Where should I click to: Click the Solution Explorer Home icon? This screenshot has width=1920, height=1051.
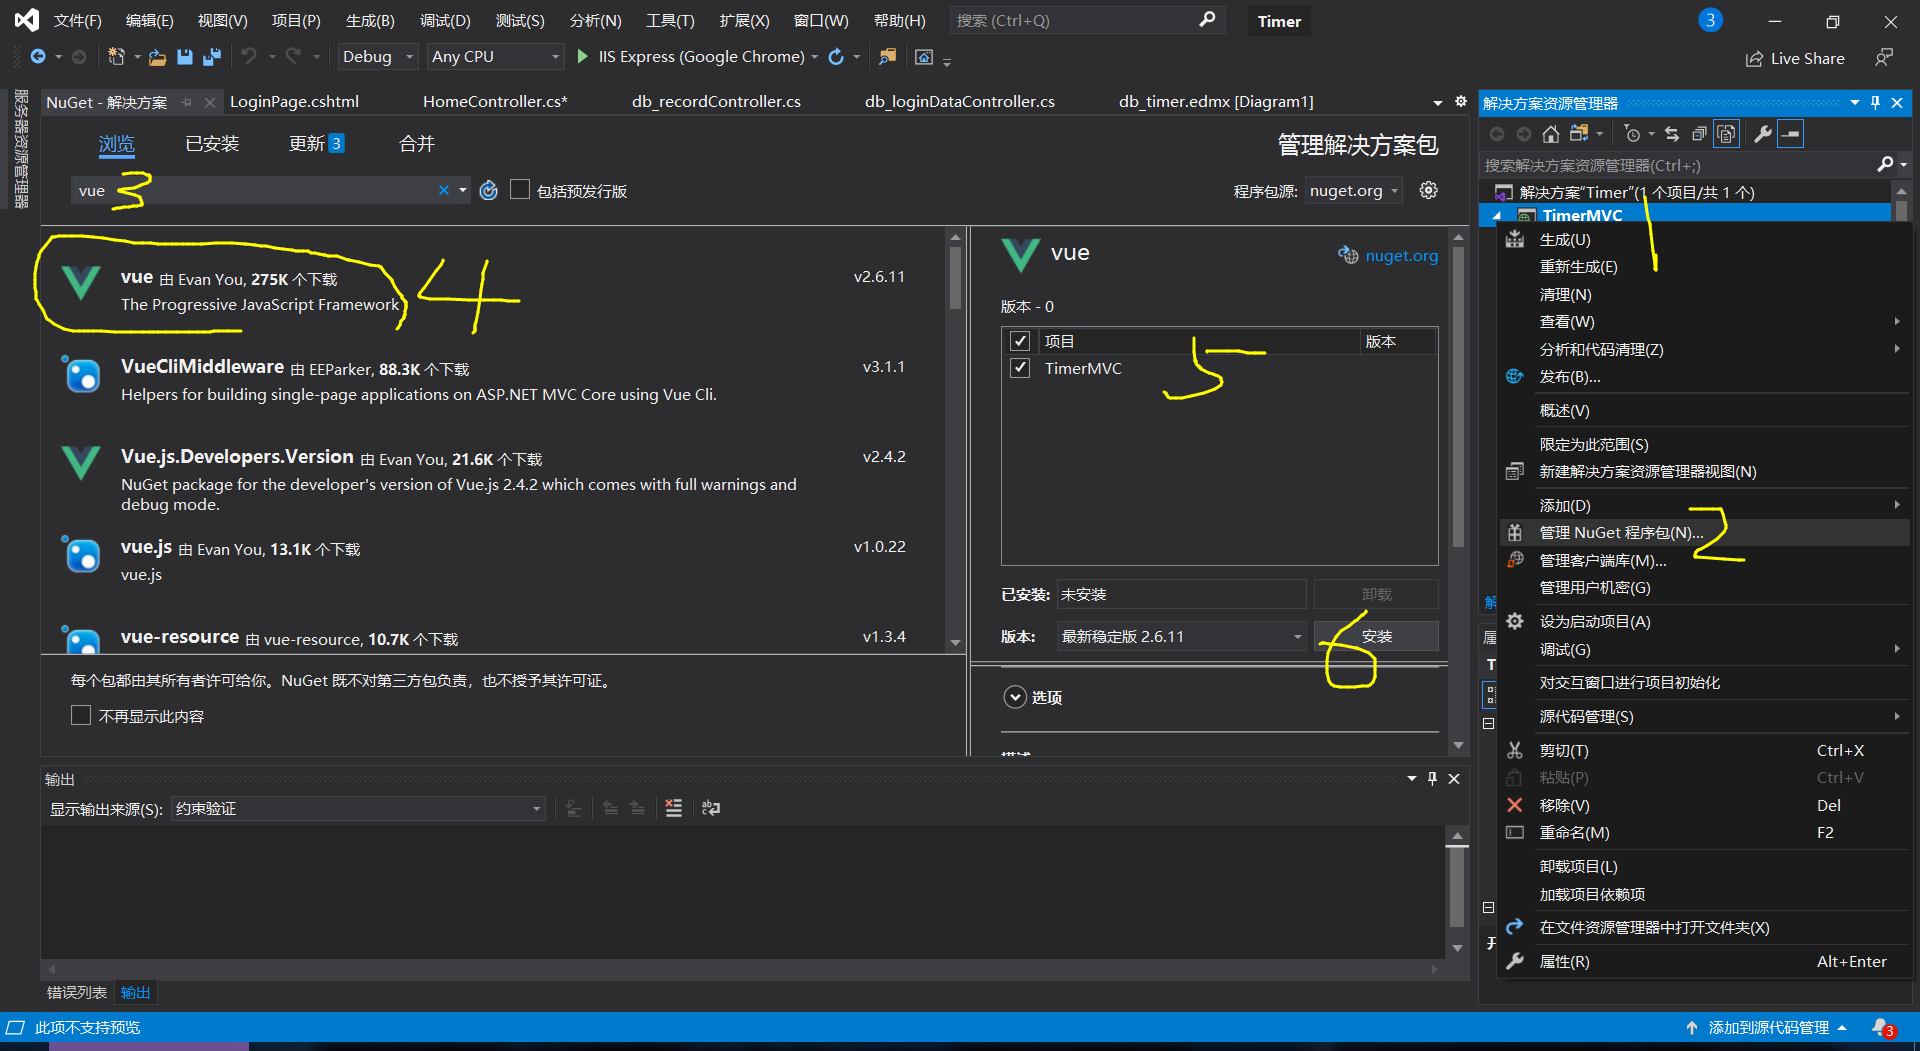click(x=1550, y=134)
